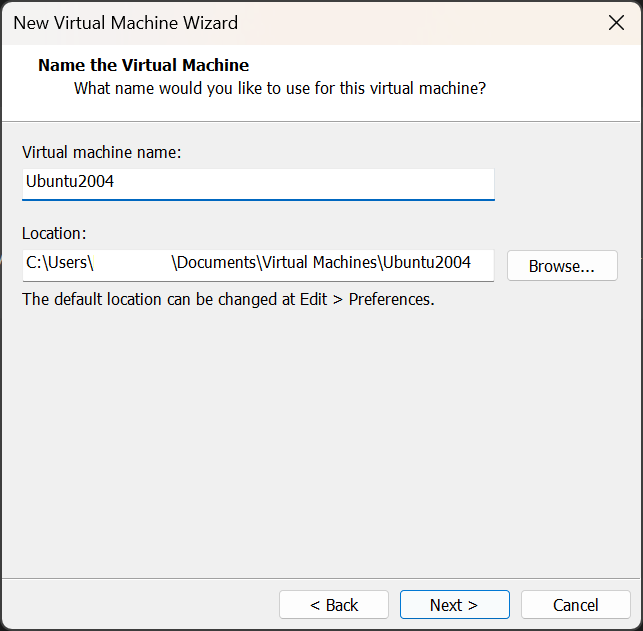Proceed with the Next > button

(454, 605)
